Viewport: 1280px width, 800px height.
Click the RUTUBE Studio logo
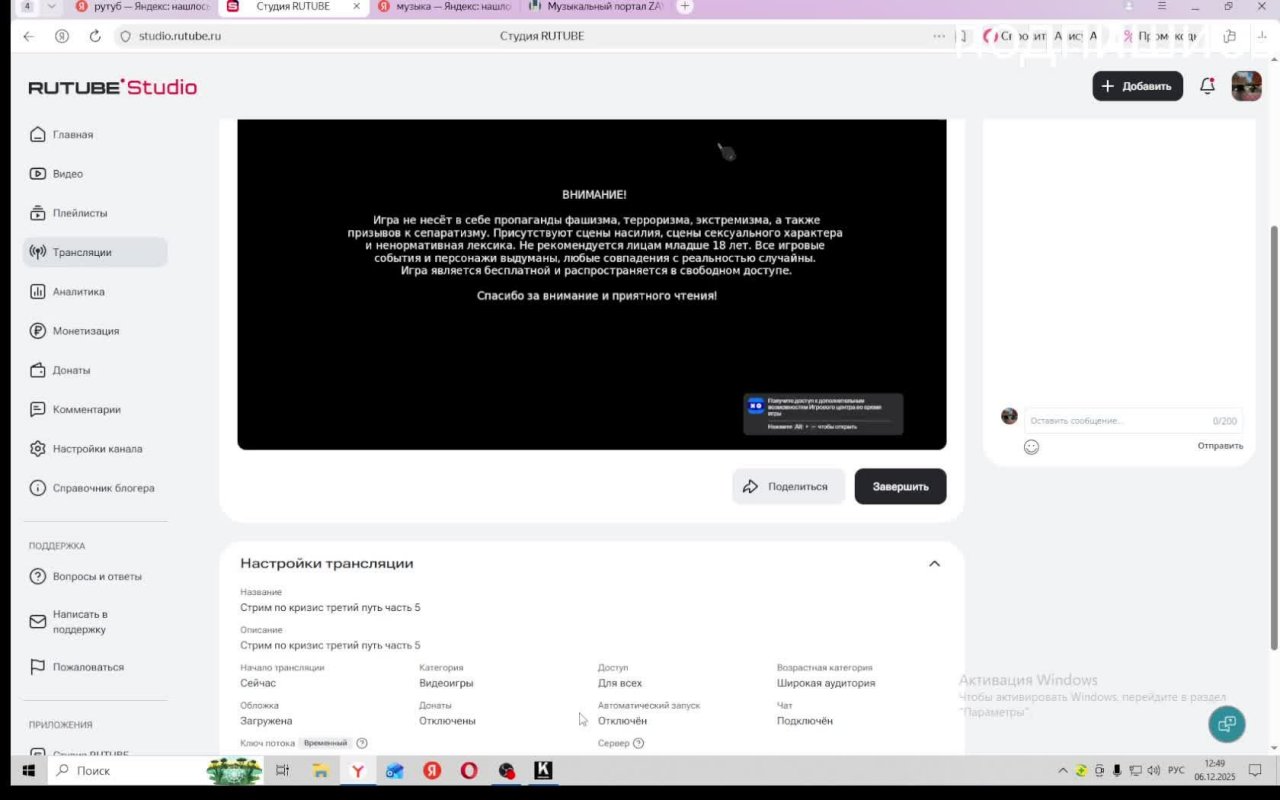tap(112, 87)
